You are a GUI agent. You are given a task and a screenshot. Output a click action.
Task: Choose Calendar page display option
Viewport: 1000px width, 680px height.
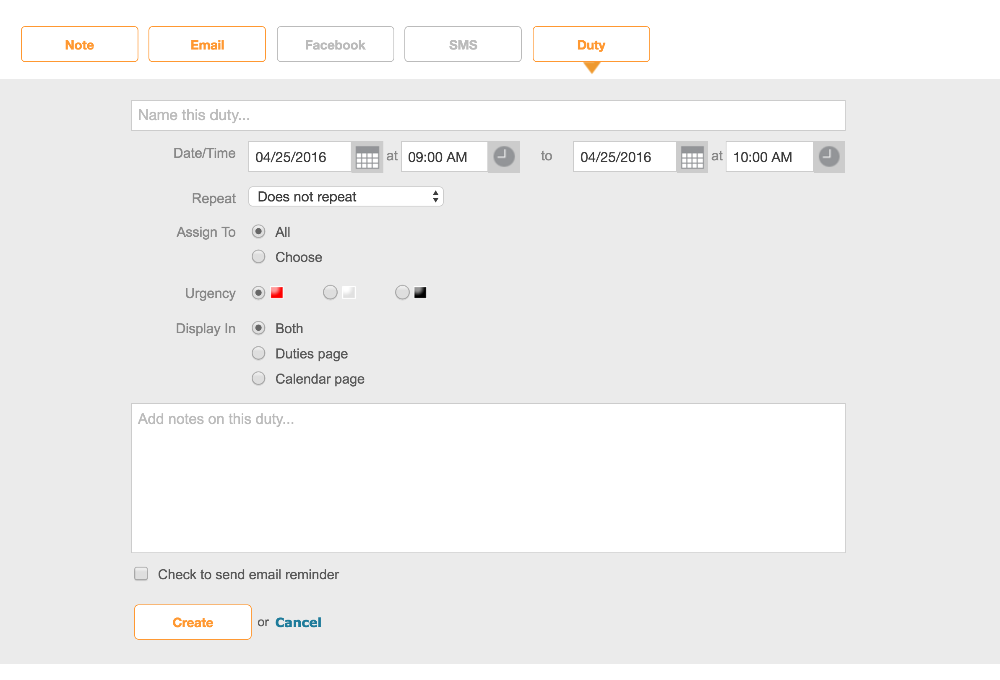tap(258, 379)
